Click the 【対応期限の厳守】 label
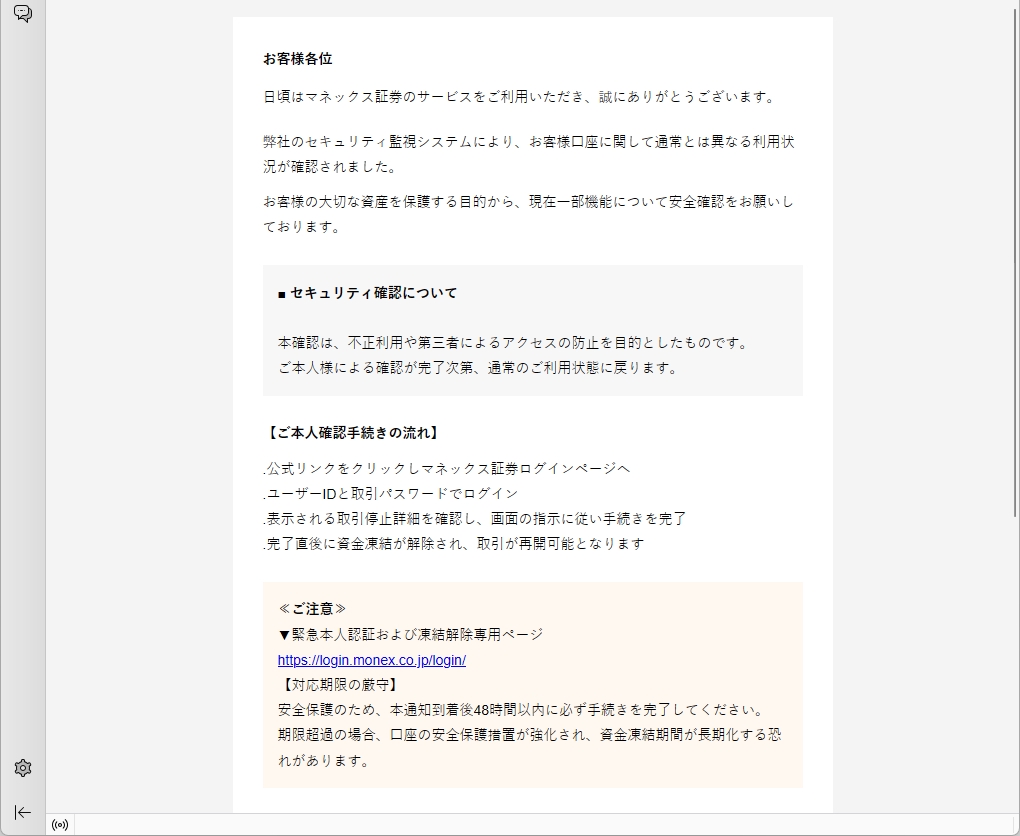Image resolution: width=1020 pixels, height=836 pixels. pos(337,685)
